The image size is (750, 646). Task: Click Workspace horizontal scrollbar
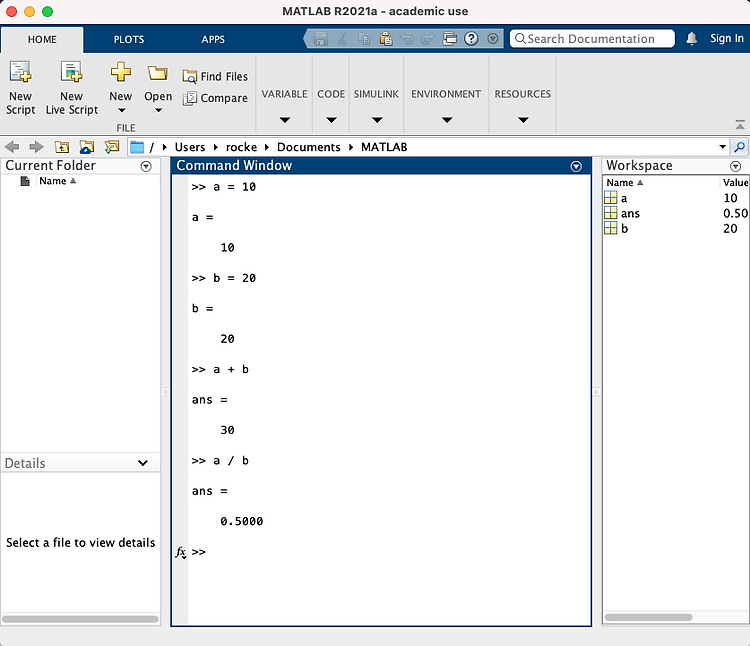click(x=649, y=617)
